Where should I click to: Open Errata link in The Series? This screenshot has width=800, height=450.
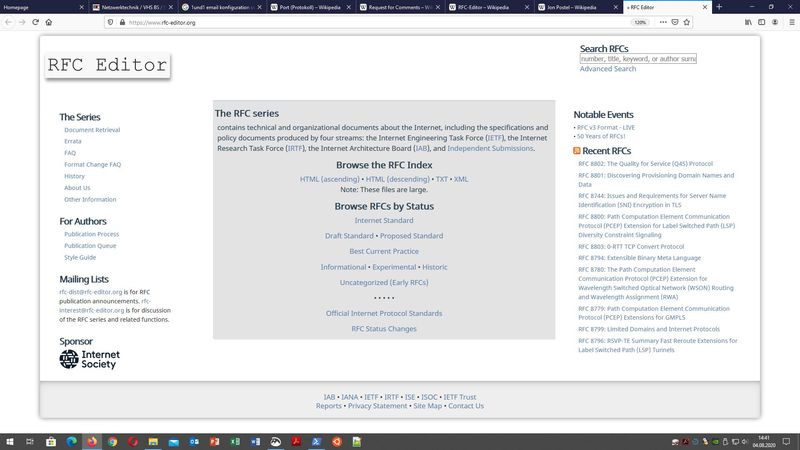(x=72, y=141)
